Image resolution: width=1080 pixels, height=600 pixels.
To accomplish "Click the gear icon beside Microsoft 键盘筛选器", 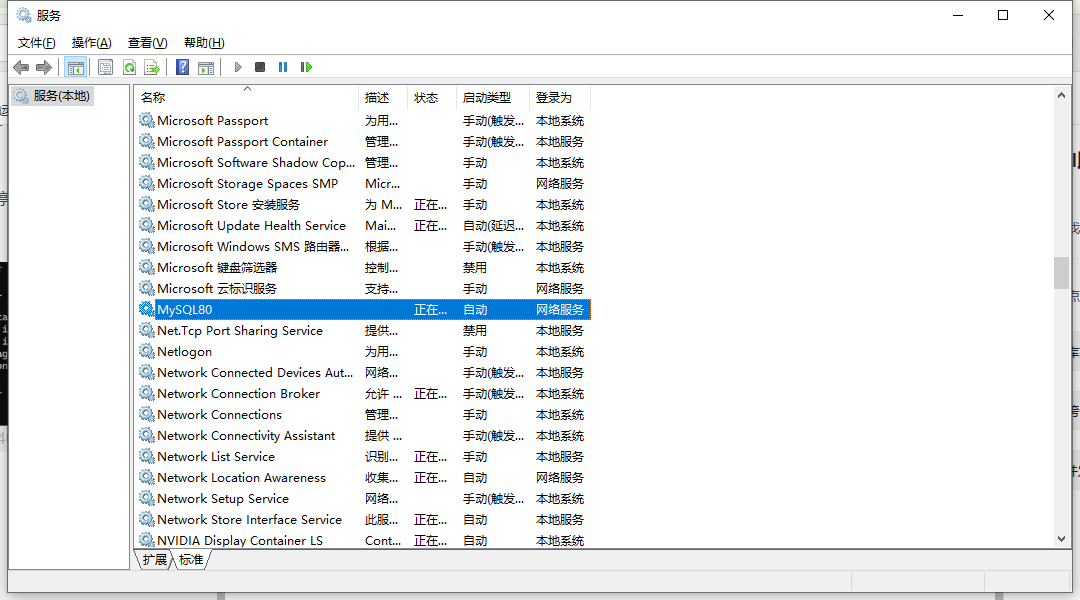I will [x=147, y=267].
